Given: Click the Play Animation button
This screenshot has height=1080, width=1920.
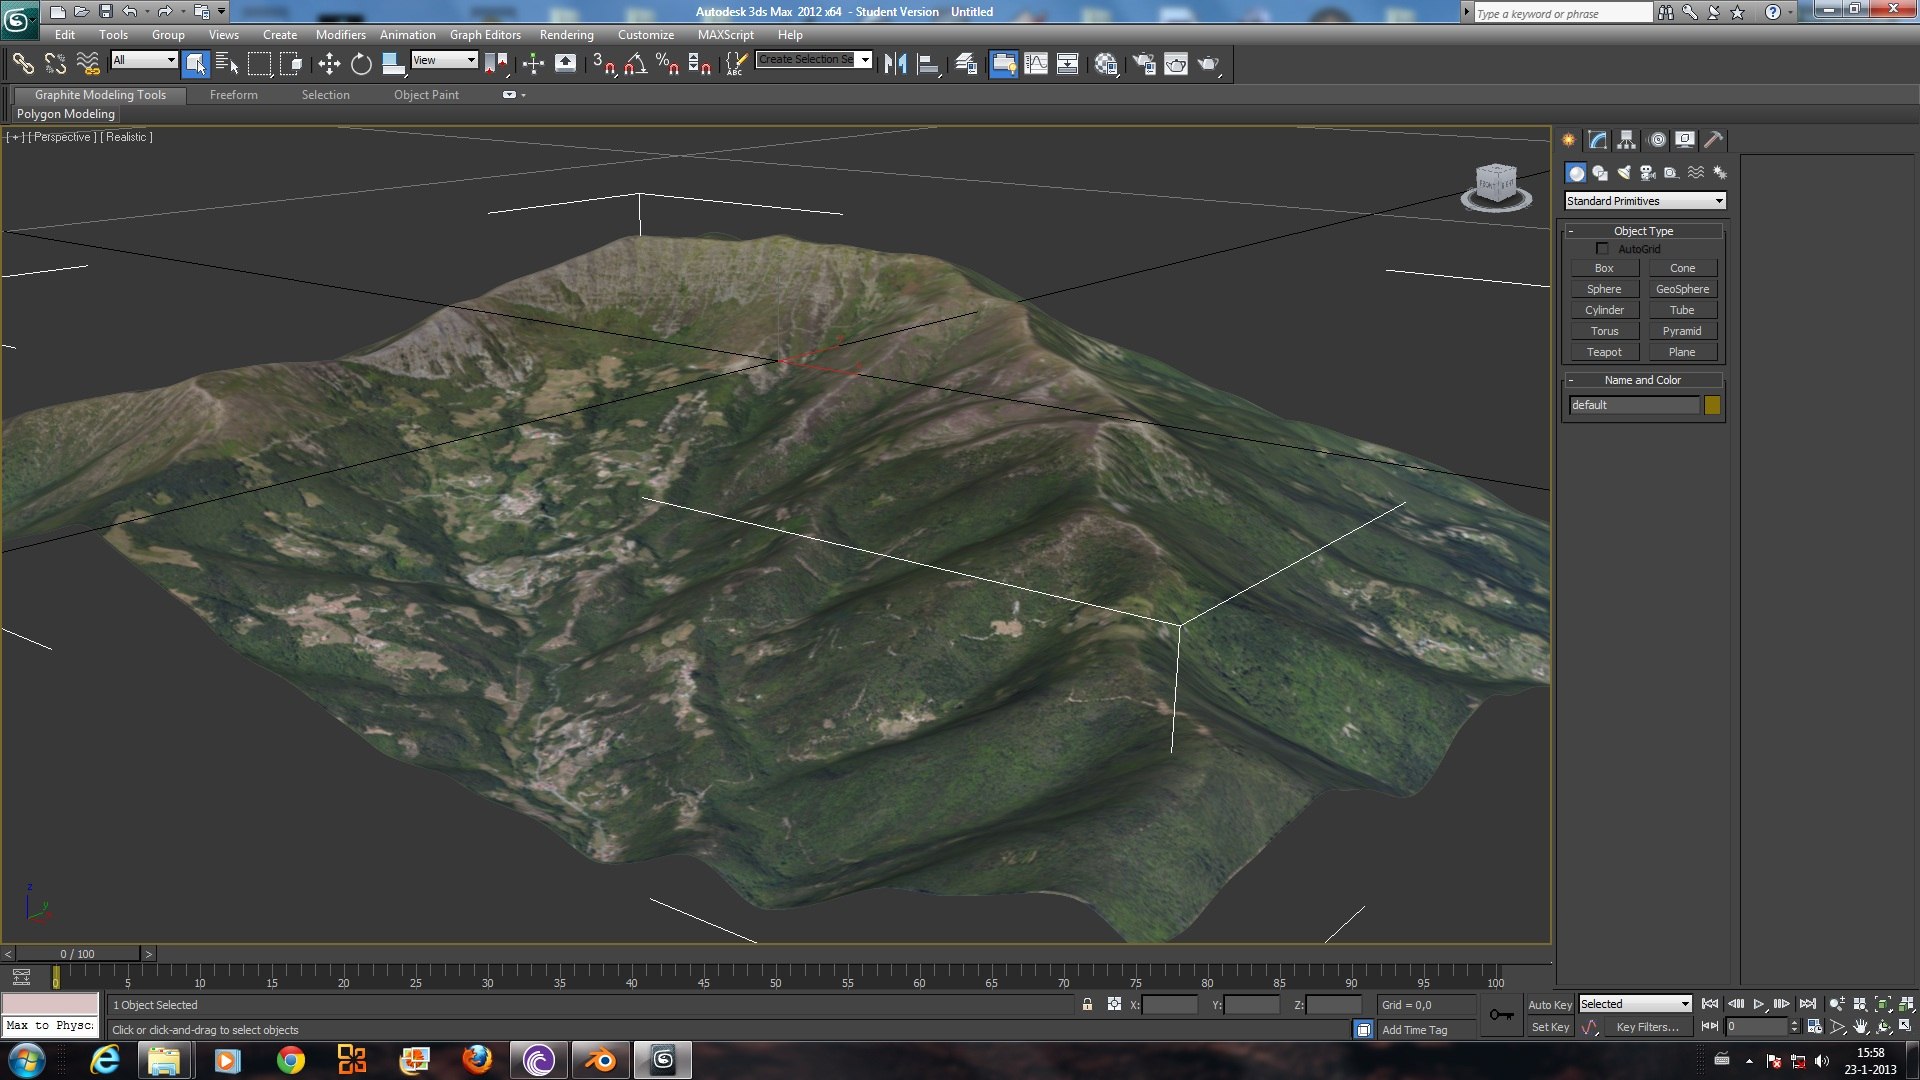Looking at the screenshot, I should pyautogui.click(x=1758, y=1003).
